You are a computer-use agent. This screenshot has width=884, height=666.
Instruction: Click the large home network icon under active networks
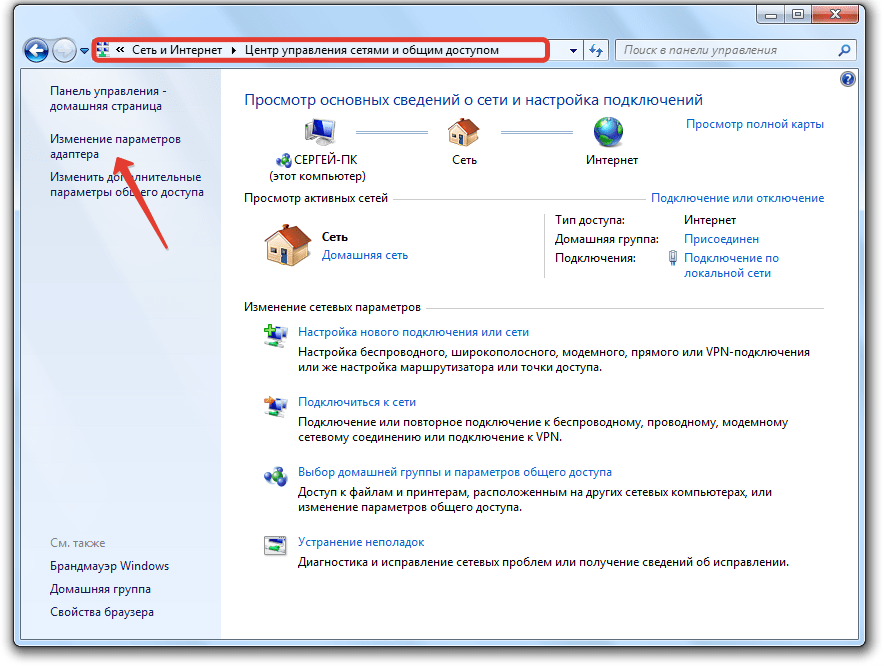tap(287, 245)
